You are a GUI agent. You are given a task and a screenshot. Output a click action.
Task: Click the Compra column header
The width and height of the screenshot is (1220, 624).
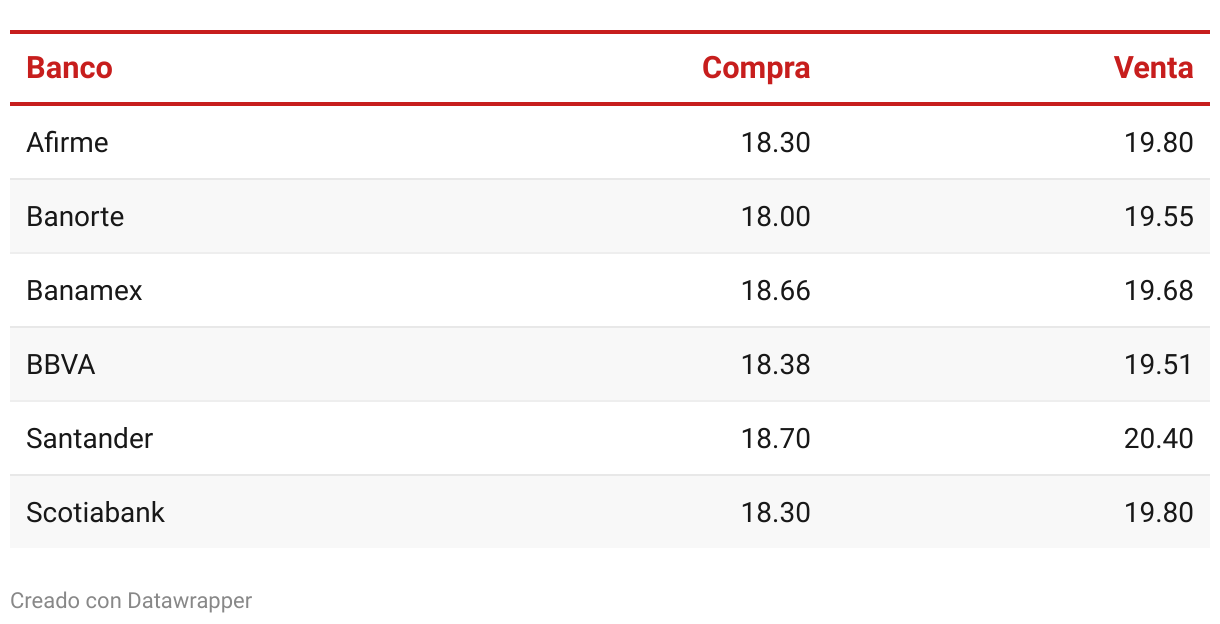click(x=756, y=68)
